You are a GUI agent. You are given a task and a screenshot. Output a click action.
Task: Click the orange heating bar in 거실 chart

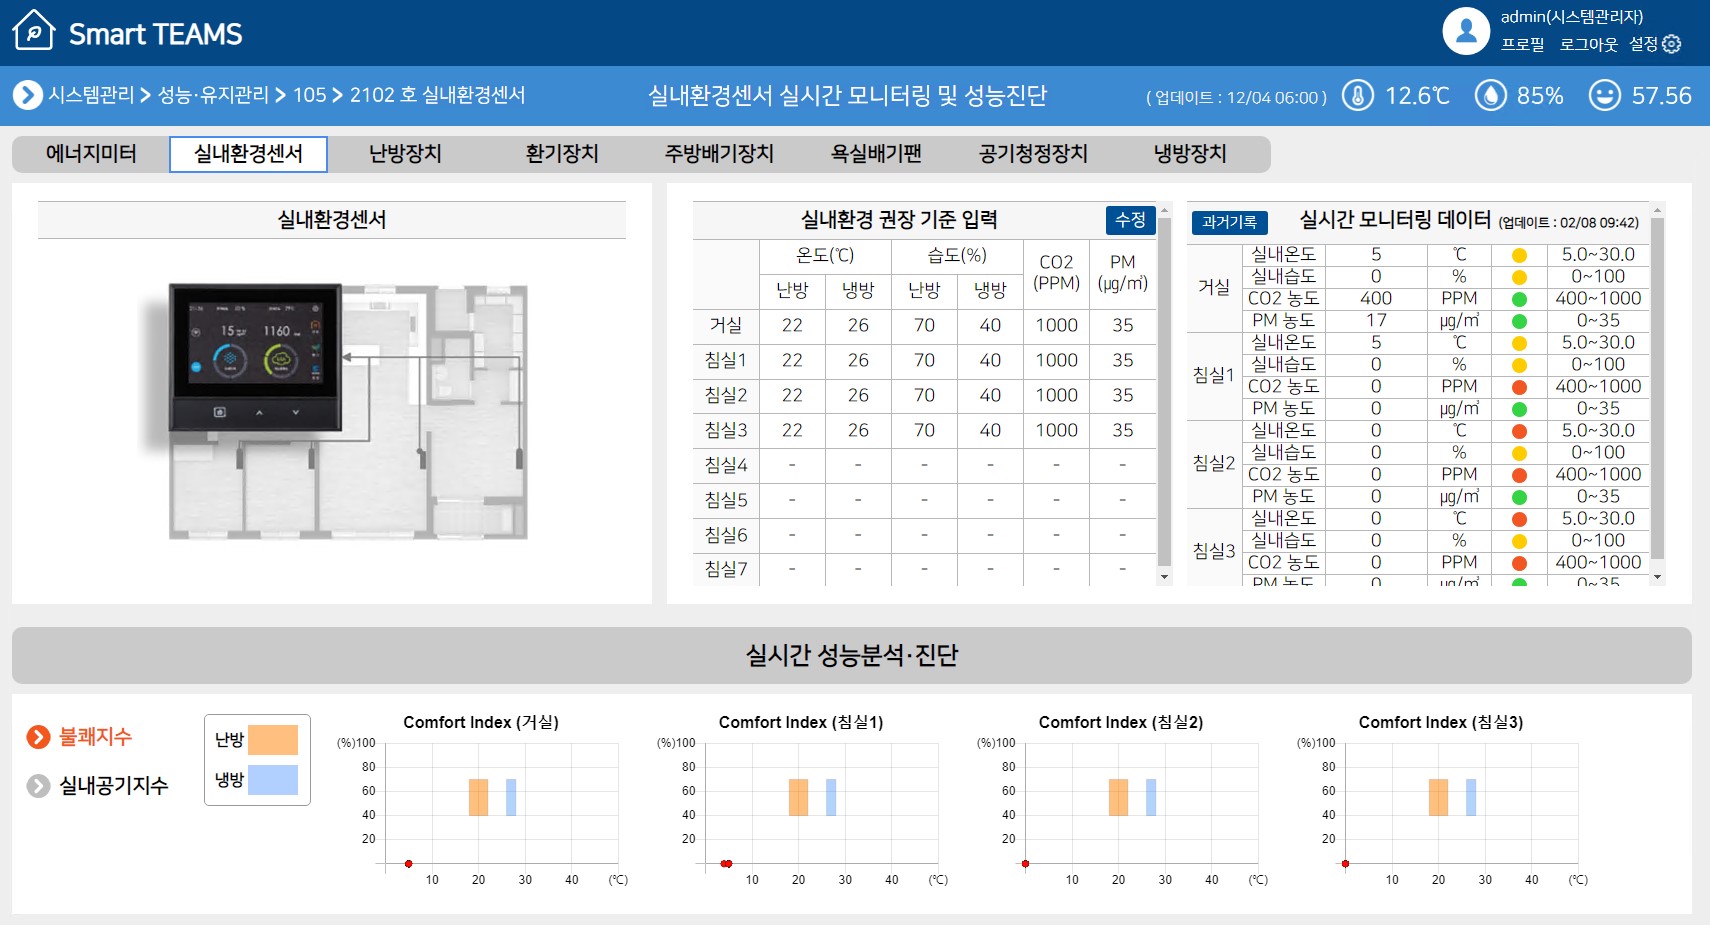tap(478, 797)
